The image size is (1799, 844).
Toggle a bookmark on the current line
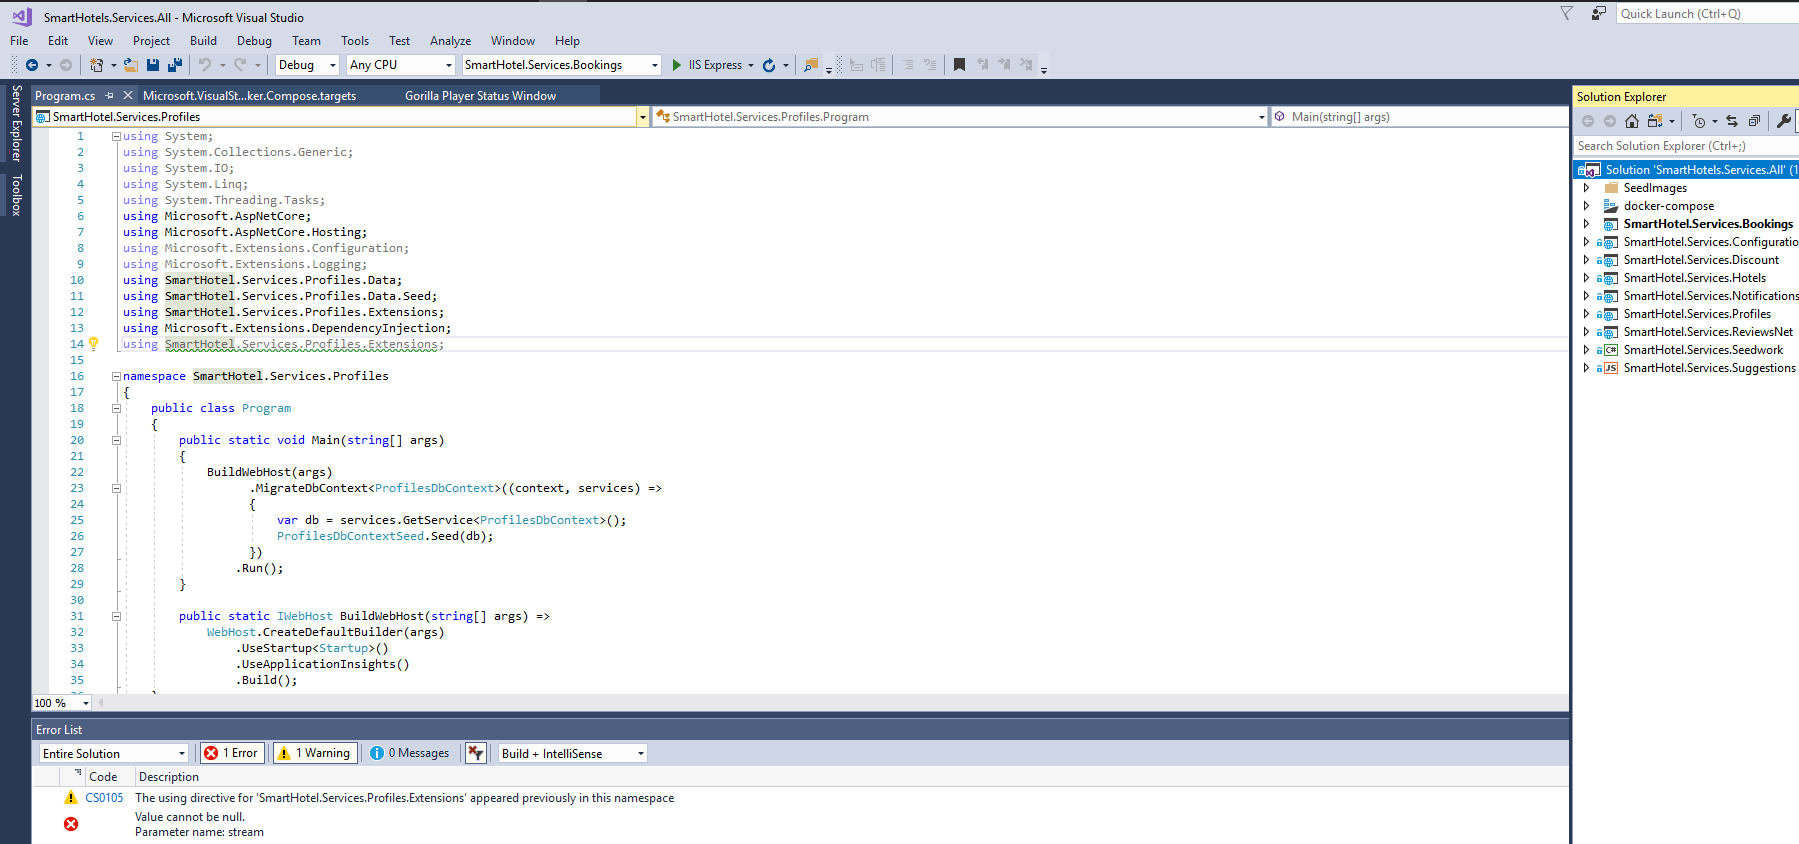click(x=959, y=65)
